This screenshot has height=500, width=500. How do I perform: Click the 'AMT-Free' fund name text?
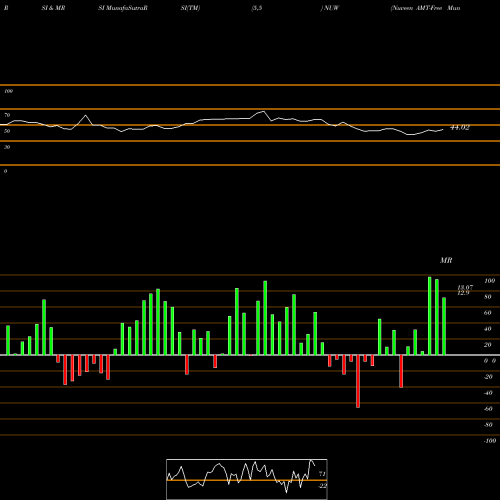click(429, 8)
